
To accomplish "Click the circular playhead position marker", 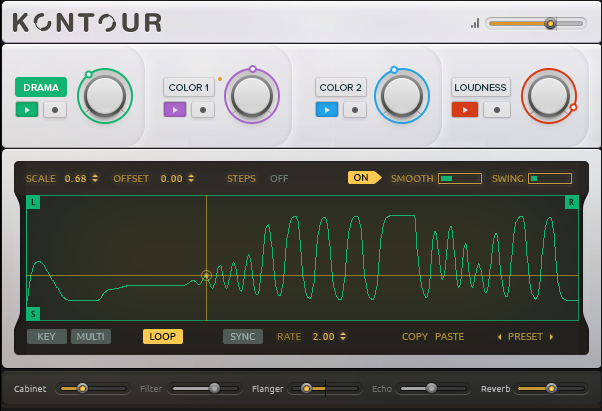I will click(207, 276).
